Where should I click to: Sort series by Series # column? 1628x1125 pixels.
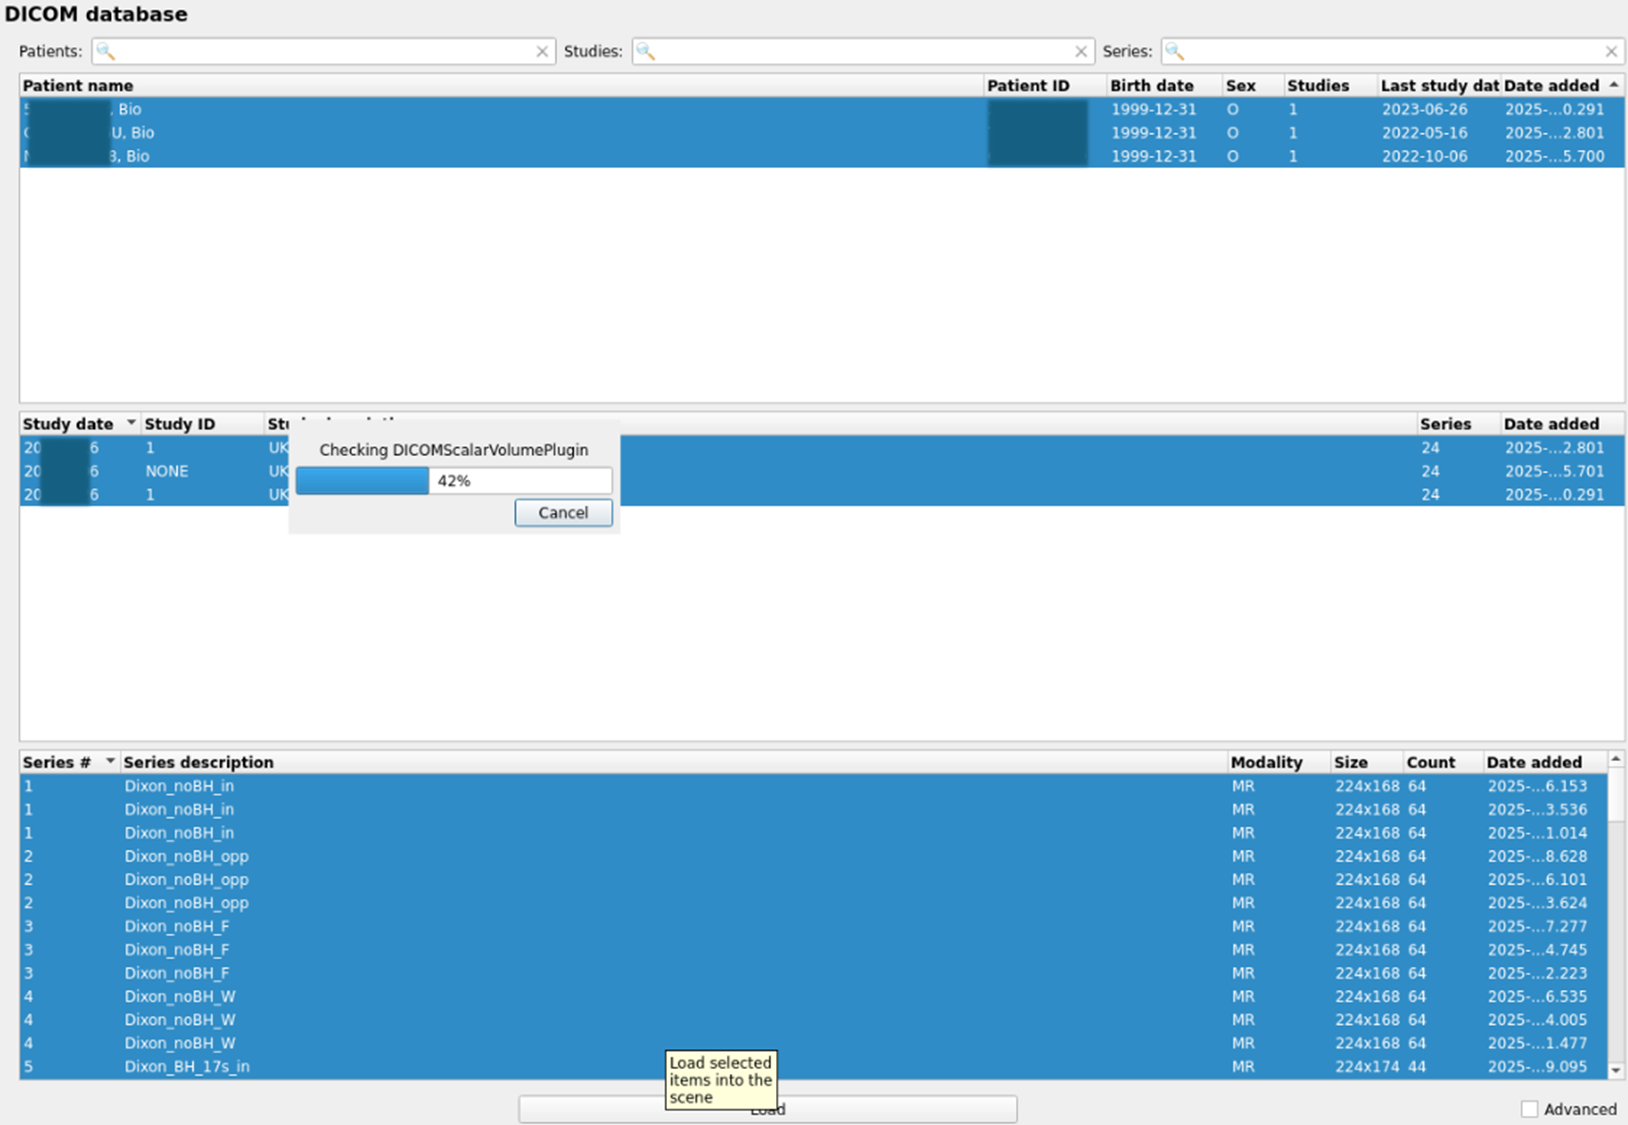[56, 763]
